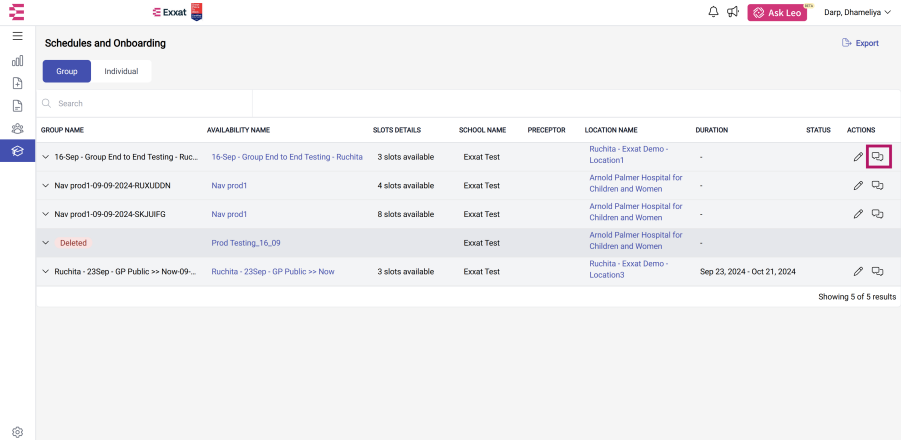Open the document list sidebar icon
The image size is (902, 440).
coord(17,106)
